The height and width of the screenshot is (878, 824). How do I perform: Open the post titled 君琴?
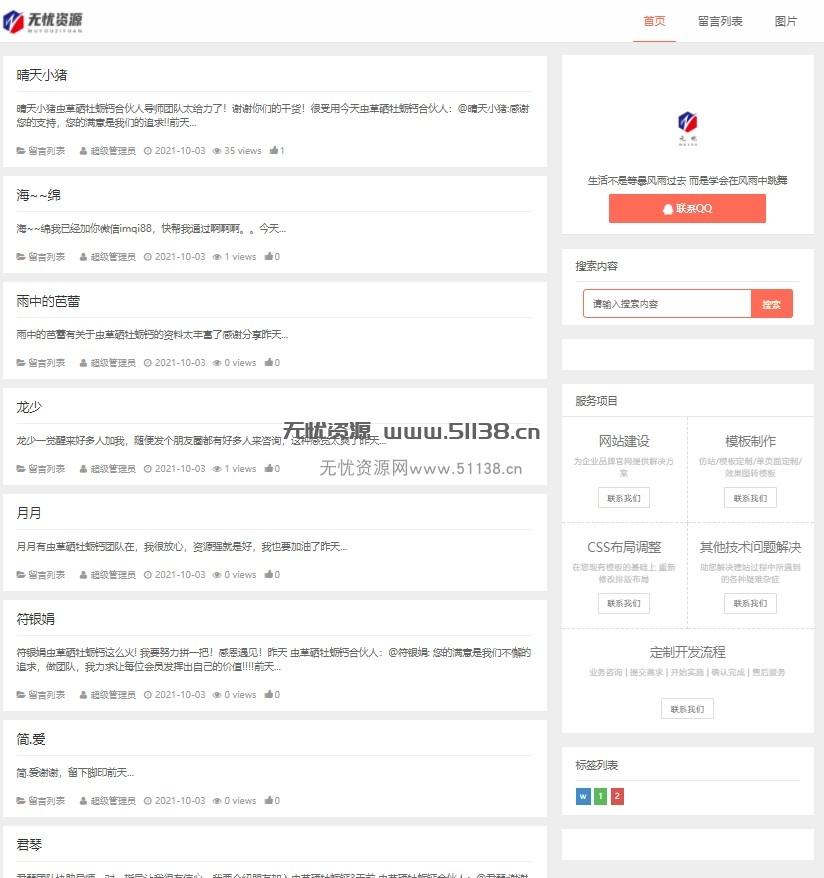click(x=29, y=845)
